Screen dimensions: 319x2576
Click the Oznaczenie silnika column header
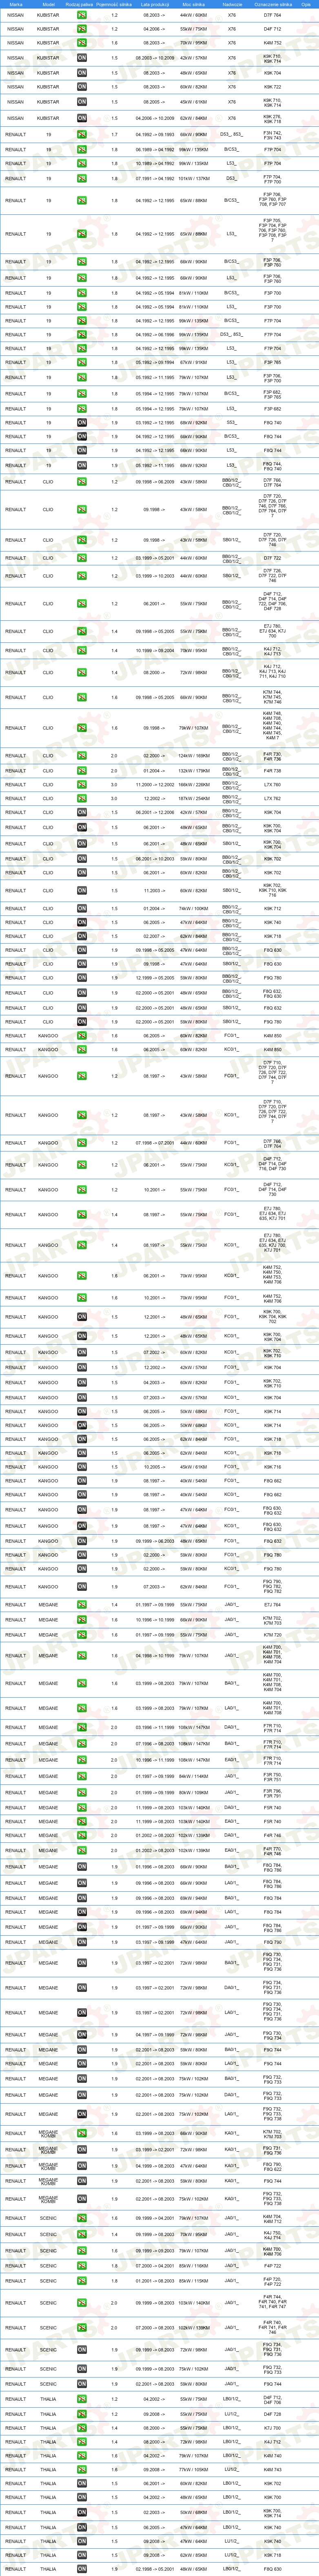[x=272, y=4]
